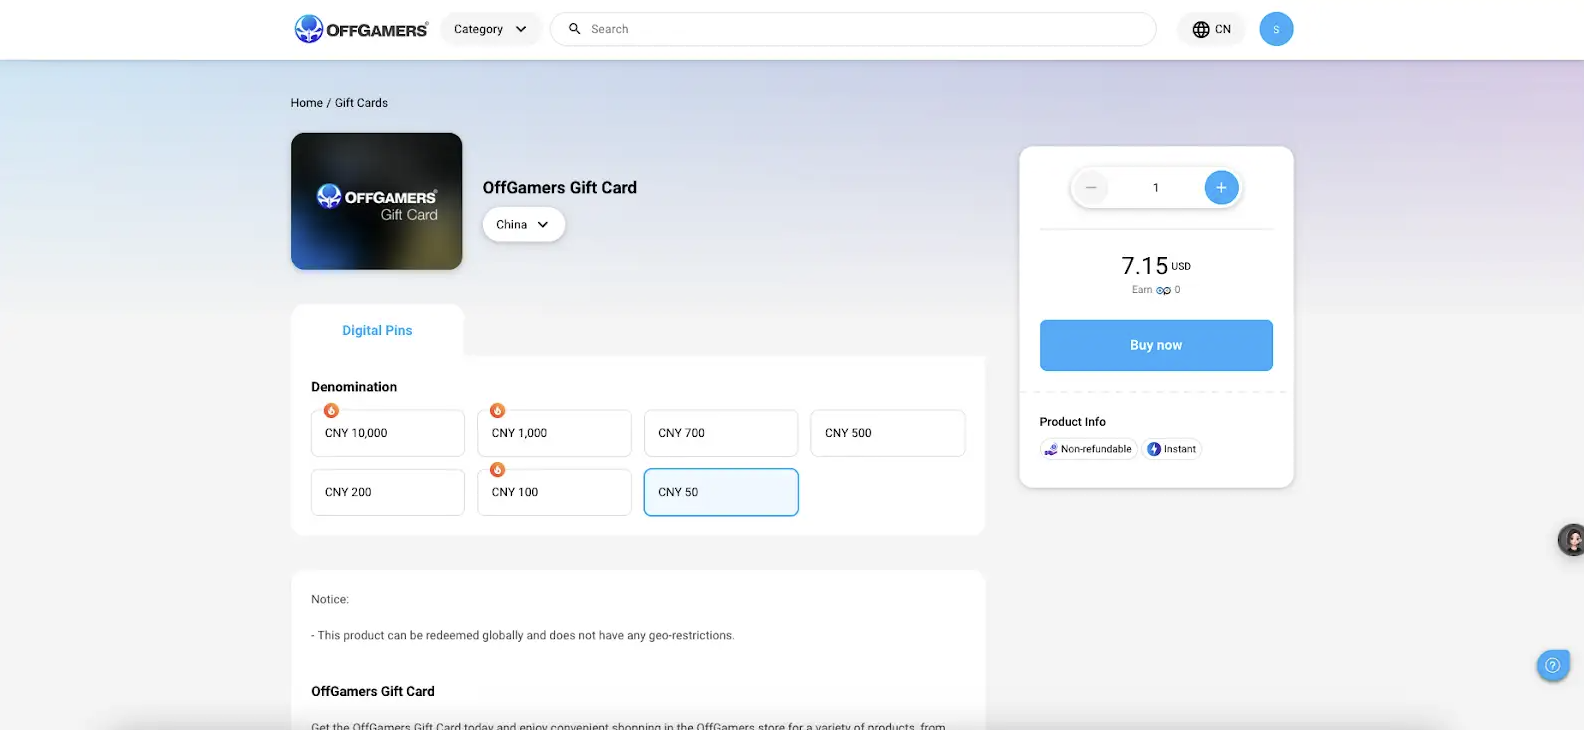Viewport: 1584px width, 730px height.
Task: Click the Instant delivery tag
Action: coord(1172,449)
